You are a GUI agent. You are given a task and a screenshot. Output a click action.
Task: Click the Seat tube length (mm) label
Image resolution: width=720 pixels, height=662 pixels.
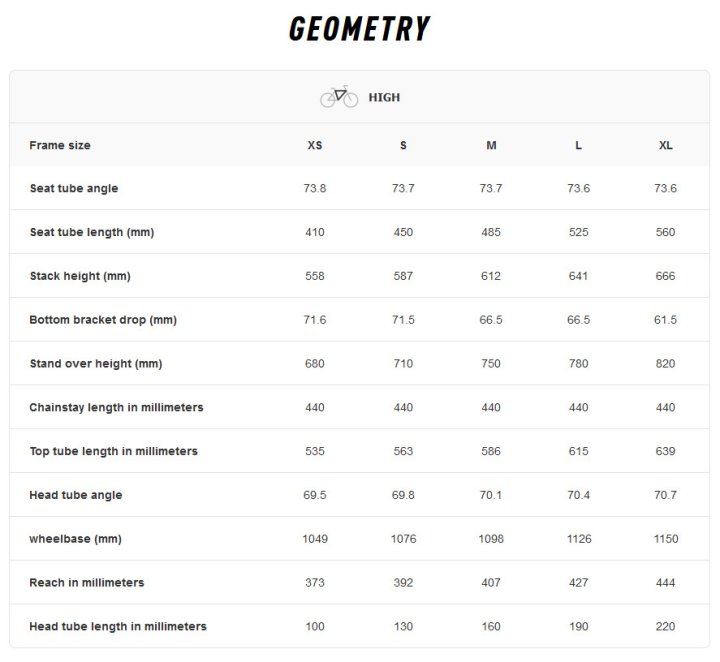(x=92, y=232)
